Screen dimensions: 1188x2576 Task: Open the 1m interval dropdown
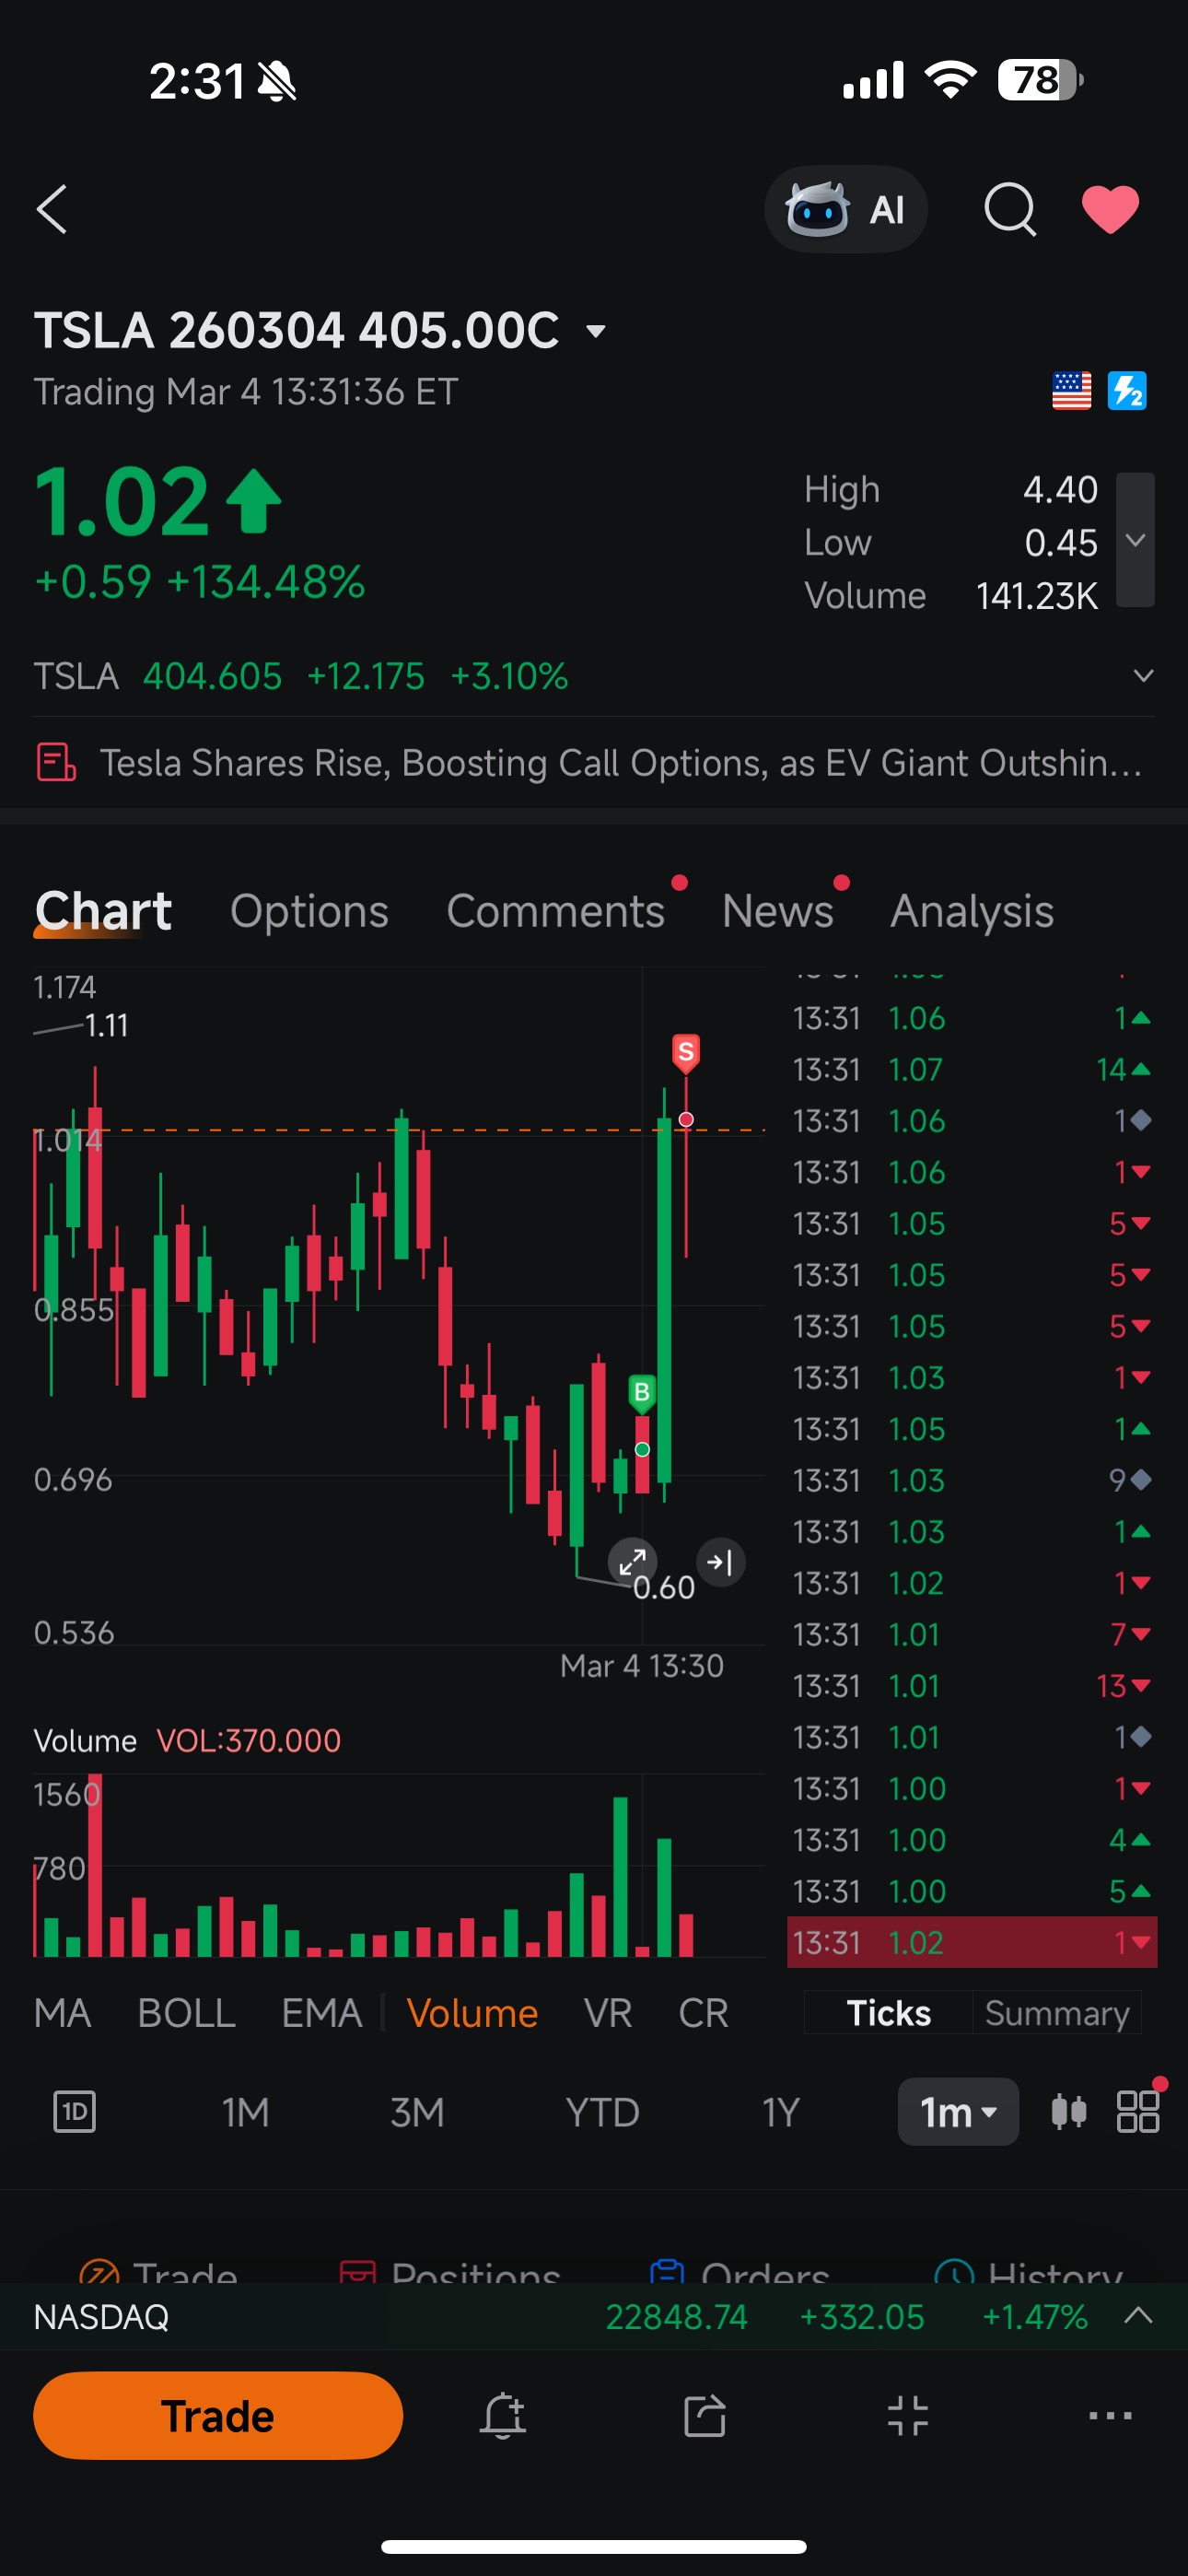click(x=958, y=2112)
